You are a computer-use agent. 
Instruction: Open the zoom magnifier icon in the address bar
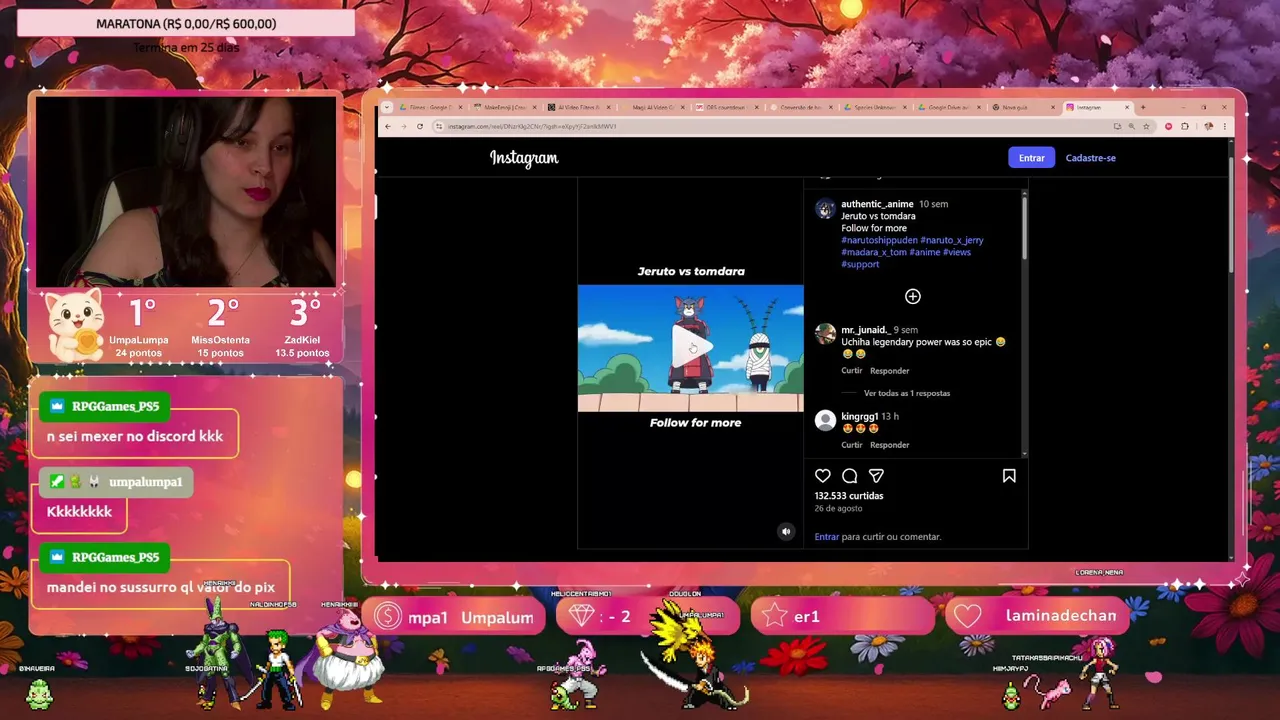pyautogui.click(x=1132, y=126)
